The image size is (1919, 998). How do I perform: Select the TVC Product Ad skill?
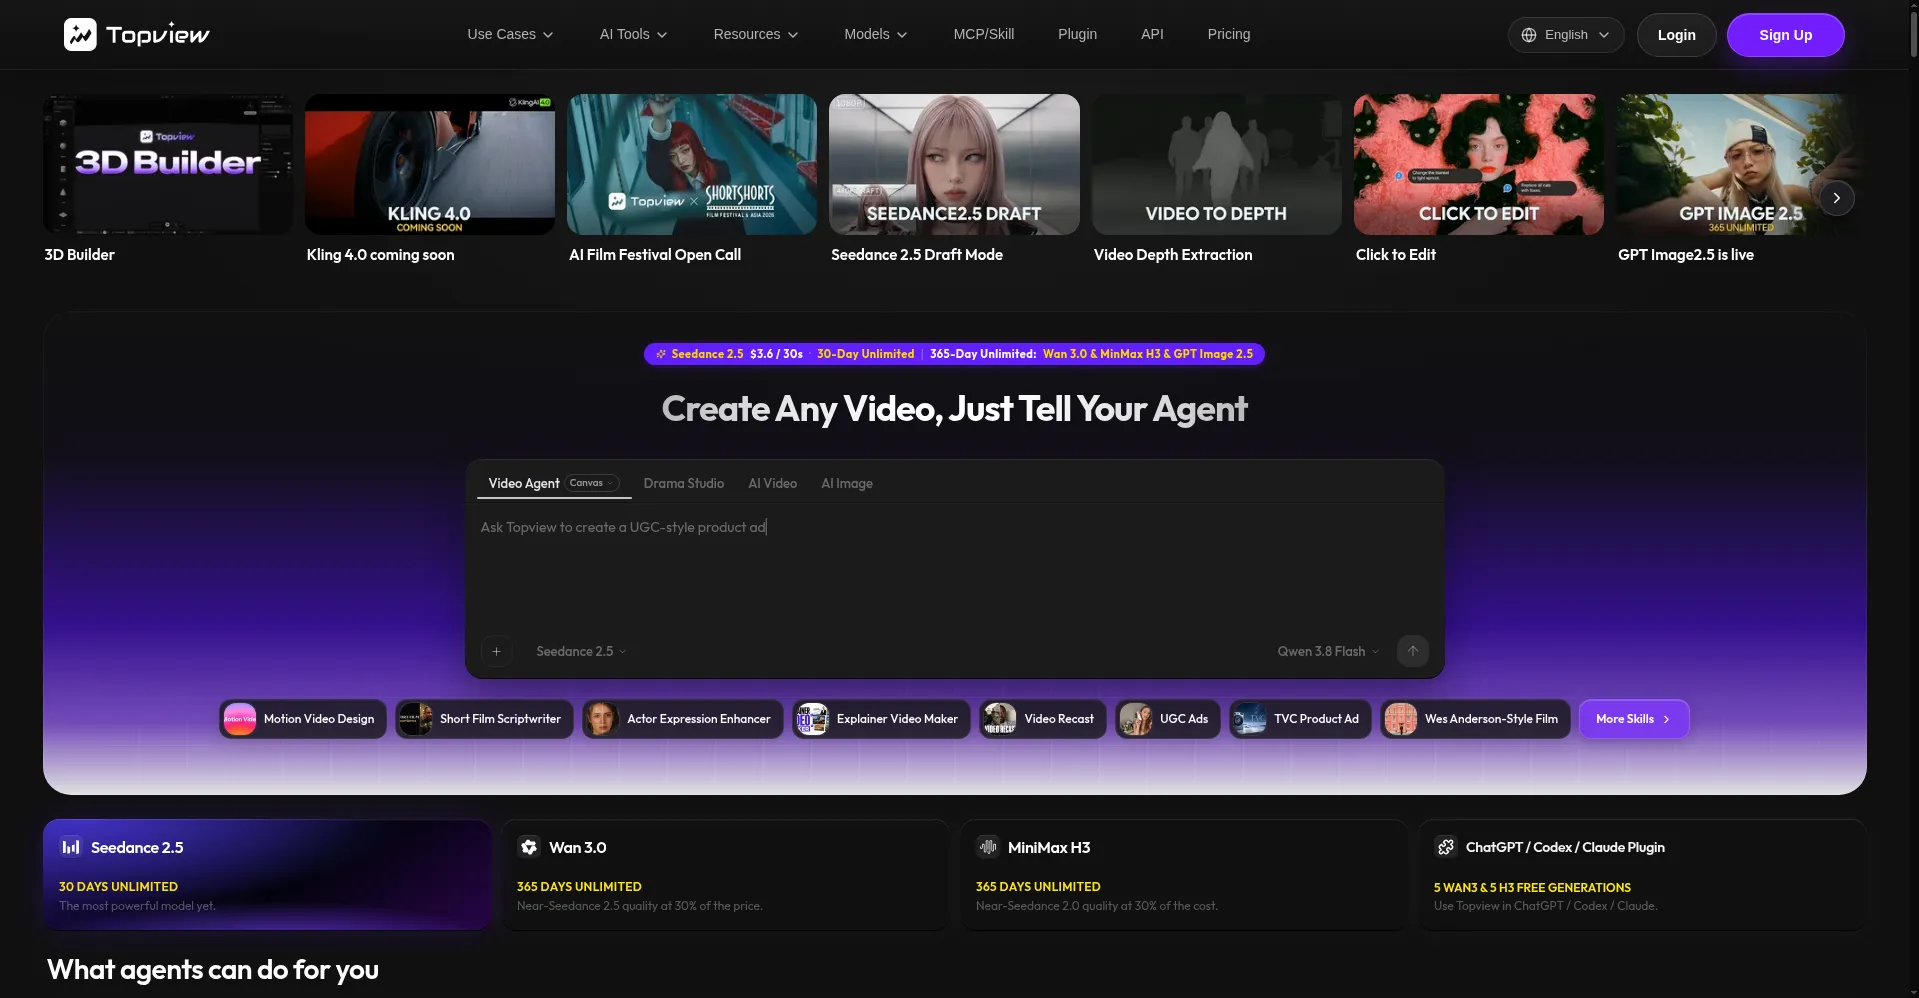coord(1300,719)
